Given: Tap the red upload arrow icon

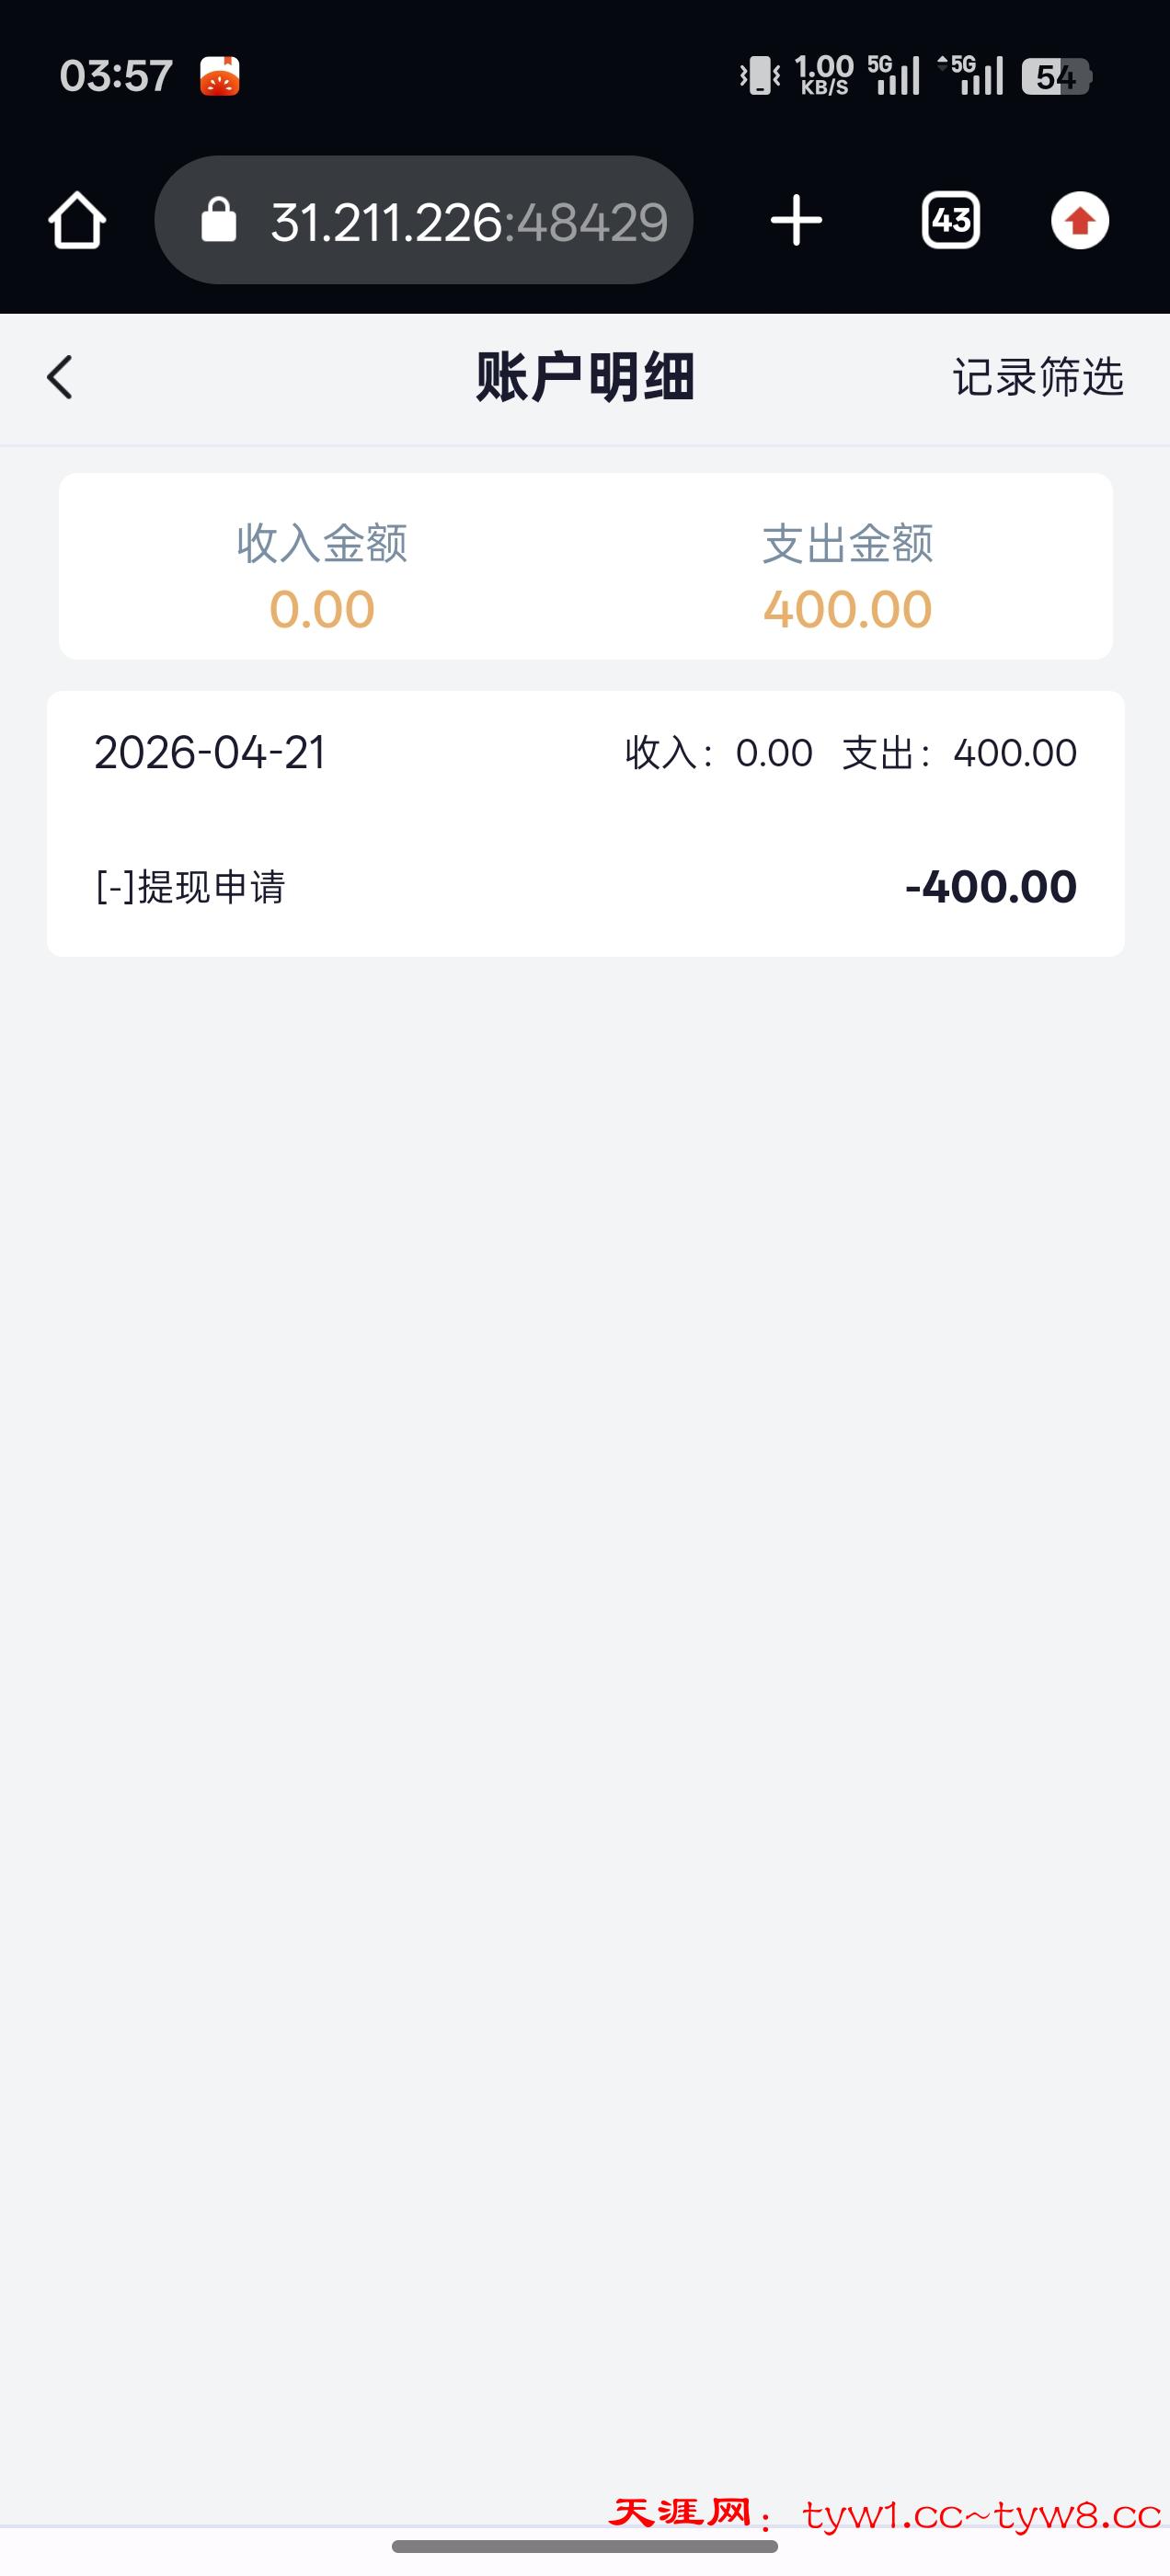Looking at the screenshot, I should pyautogui.click(x=1080, y=220).
